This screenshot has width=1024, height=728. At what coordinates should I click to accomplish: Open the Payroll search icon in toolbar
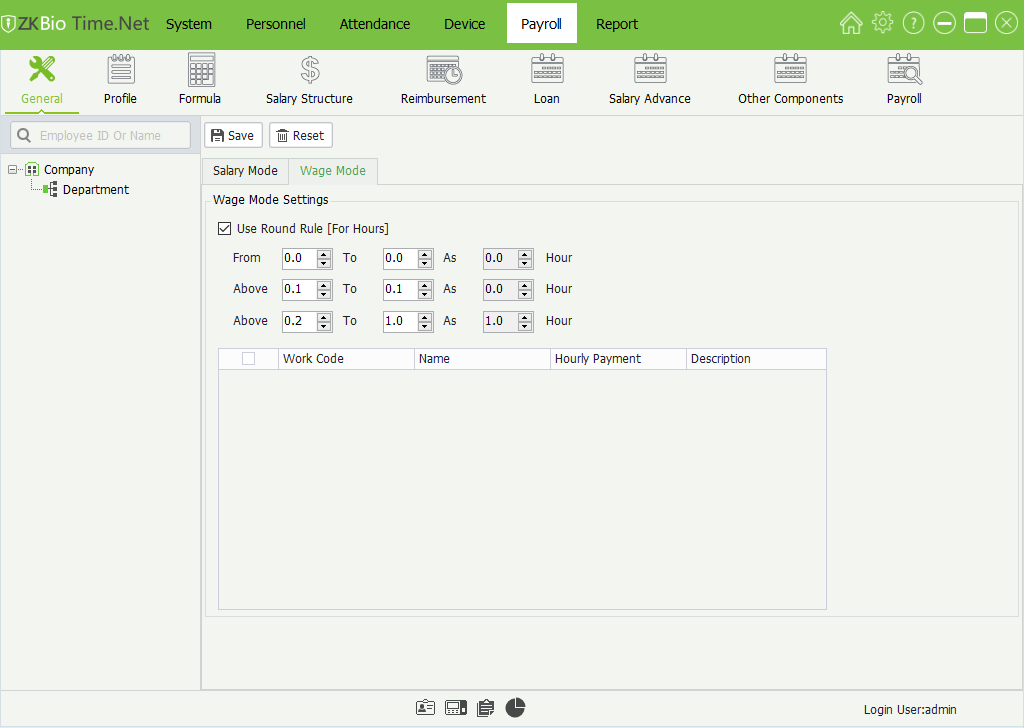pos(904,69)
